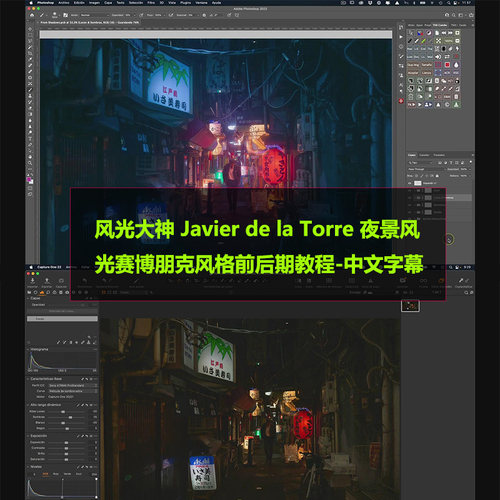Open the Actions play icon in the collapsed panel strip
The height and width of the screenshot is (500, 500).
[x=401, y=37]
